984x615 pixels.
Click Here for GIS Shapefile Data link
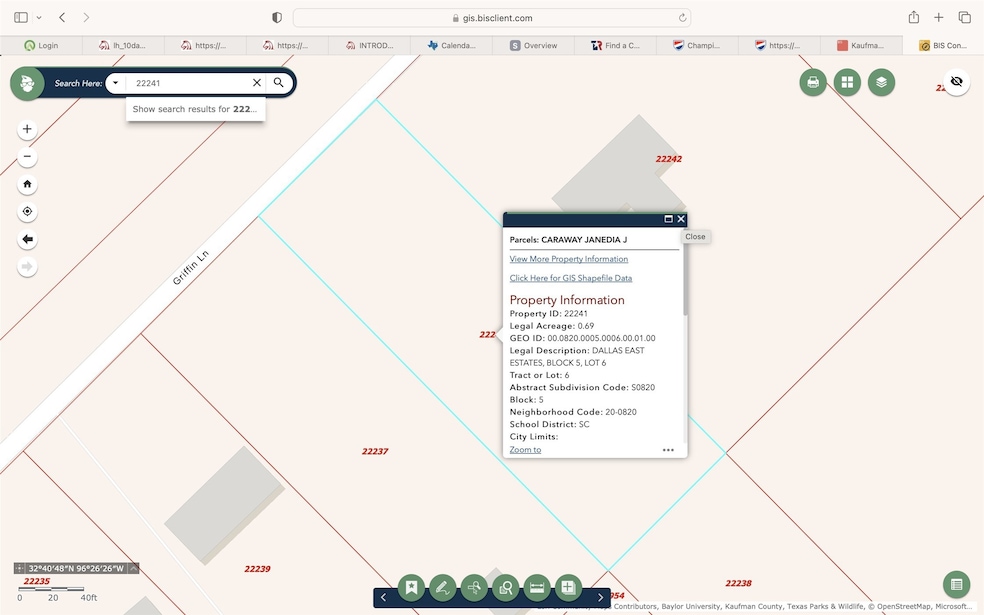tap(570, 278)
